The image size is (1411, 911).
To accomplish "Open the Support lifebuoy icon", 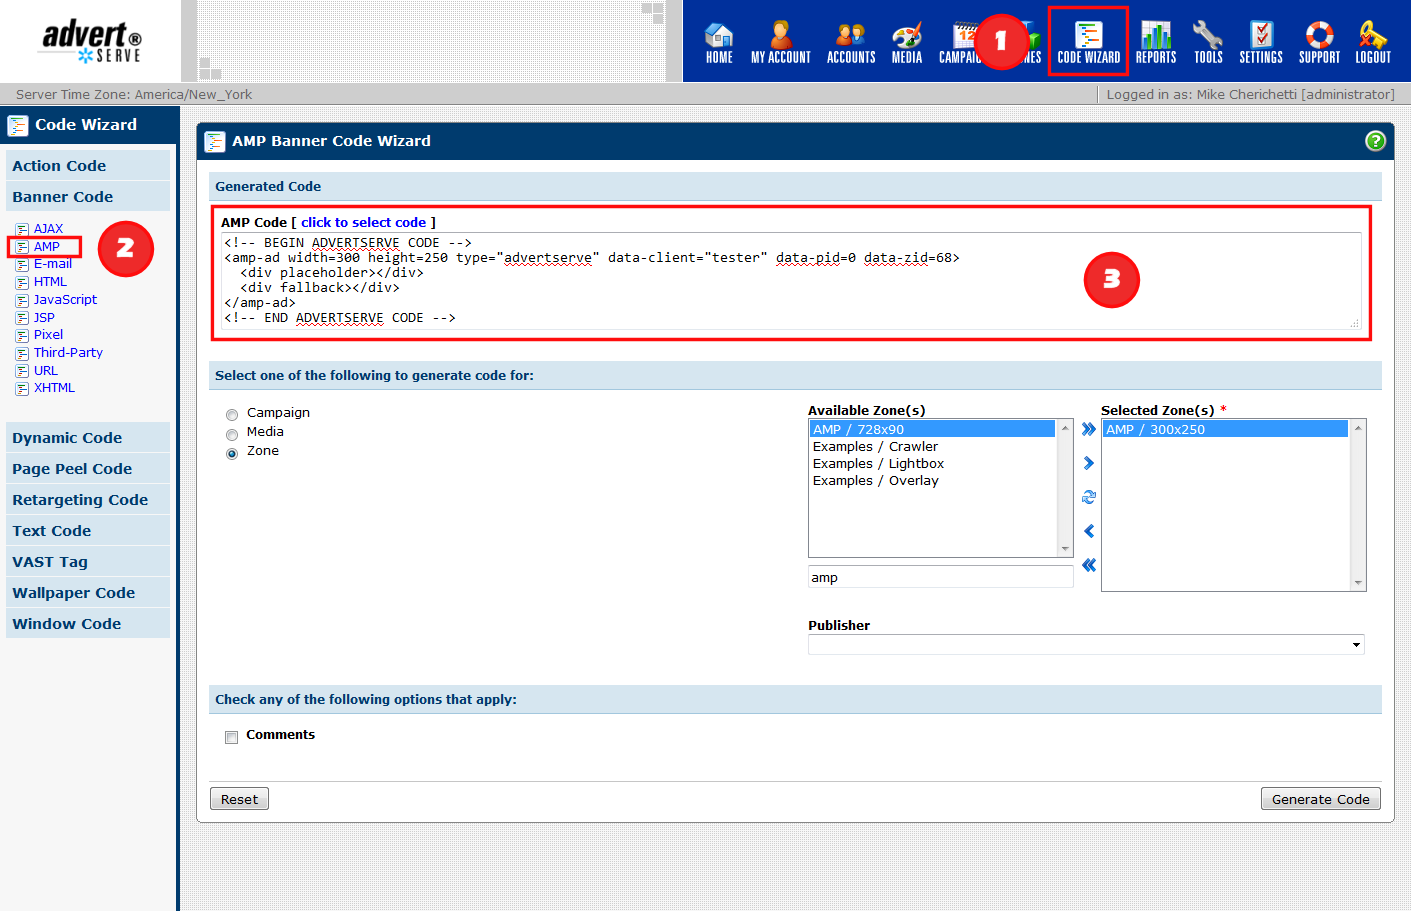I will [x=1319, y=43].
